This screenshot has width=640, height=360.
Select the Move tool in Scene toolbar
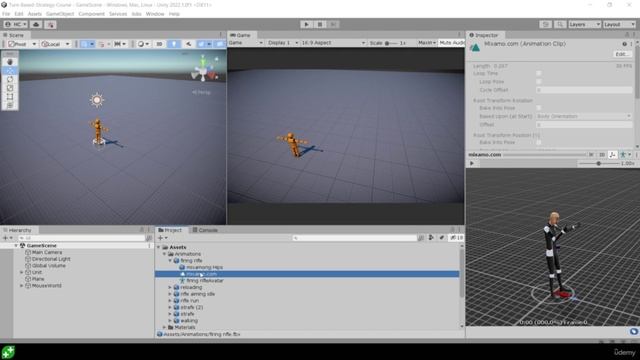pyautogui.click(x=10, y=71)
